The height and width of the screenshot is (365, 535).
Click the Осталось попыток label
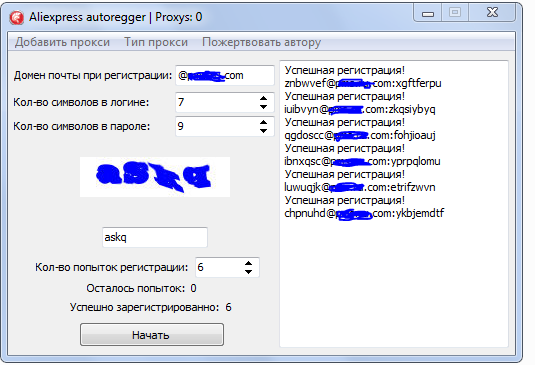[136, 288]
